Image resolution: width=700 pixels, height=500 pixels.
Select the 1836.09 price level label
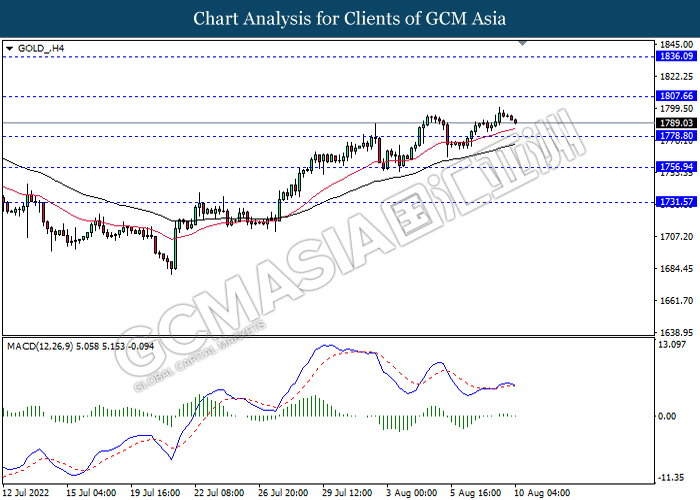pos(676,56)
